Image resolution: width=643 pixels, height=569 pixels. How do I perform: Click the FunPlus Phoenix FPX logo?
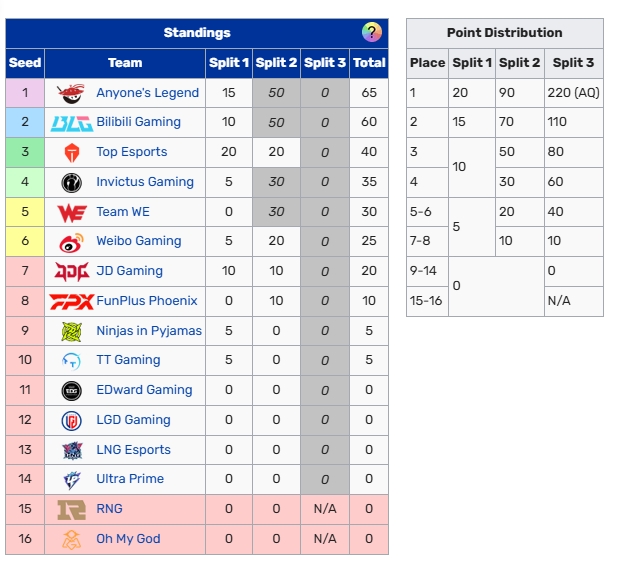72,301
